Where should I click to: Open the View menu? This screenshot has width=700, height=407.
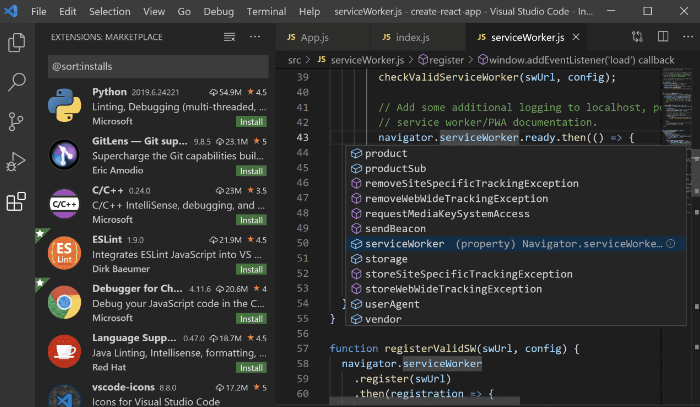tap(154, 12)
